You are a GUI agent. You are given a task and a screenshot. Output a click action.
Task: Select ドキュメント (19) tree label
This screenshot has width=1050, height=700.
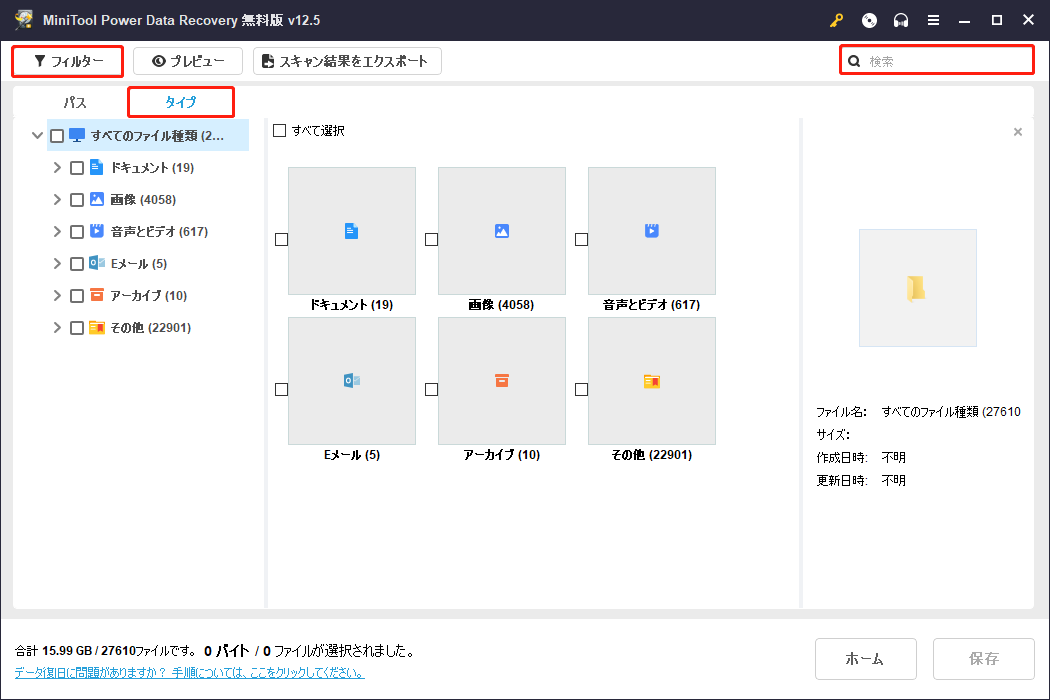tap(152, 167)
